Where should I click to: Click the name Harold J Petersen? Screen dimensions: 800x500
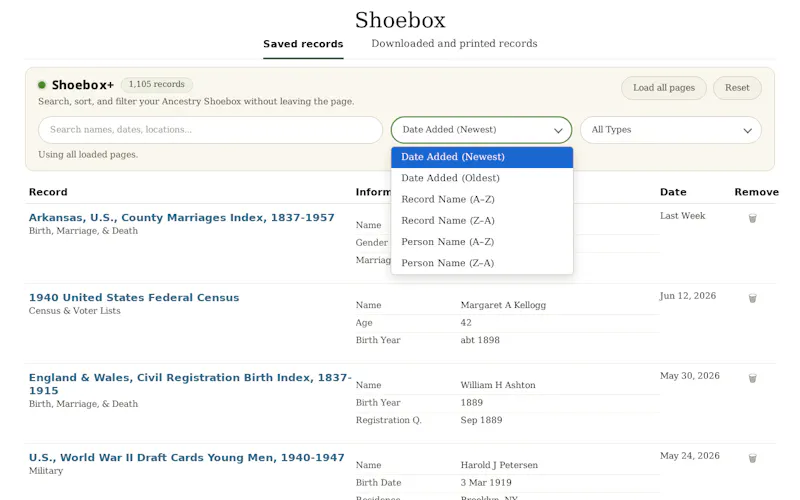point(499,465)
